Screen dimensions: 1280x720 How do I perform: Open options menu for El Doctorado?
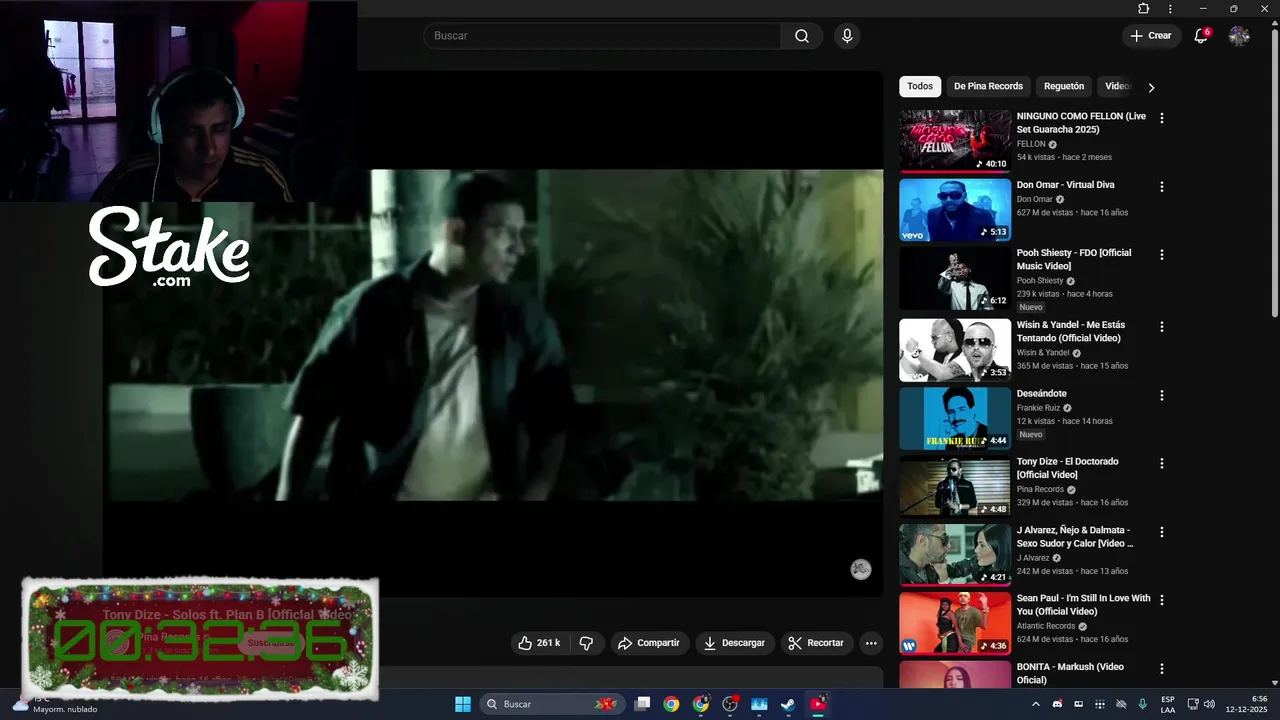pos(1161,464)
